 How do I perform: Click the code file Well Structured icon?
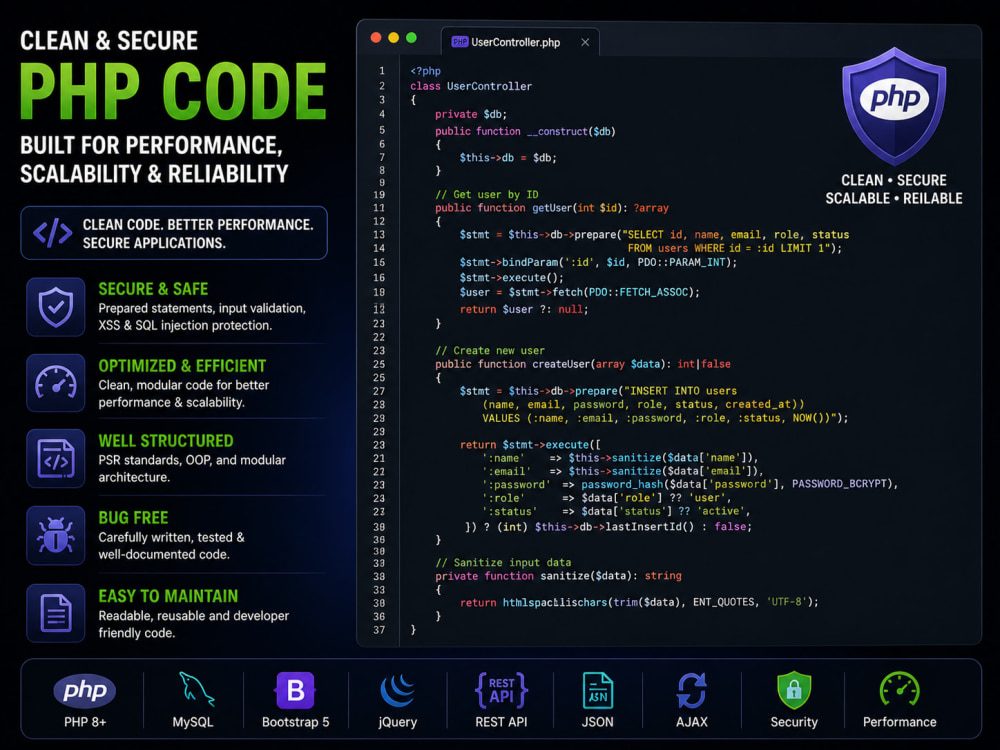point(55,459)
